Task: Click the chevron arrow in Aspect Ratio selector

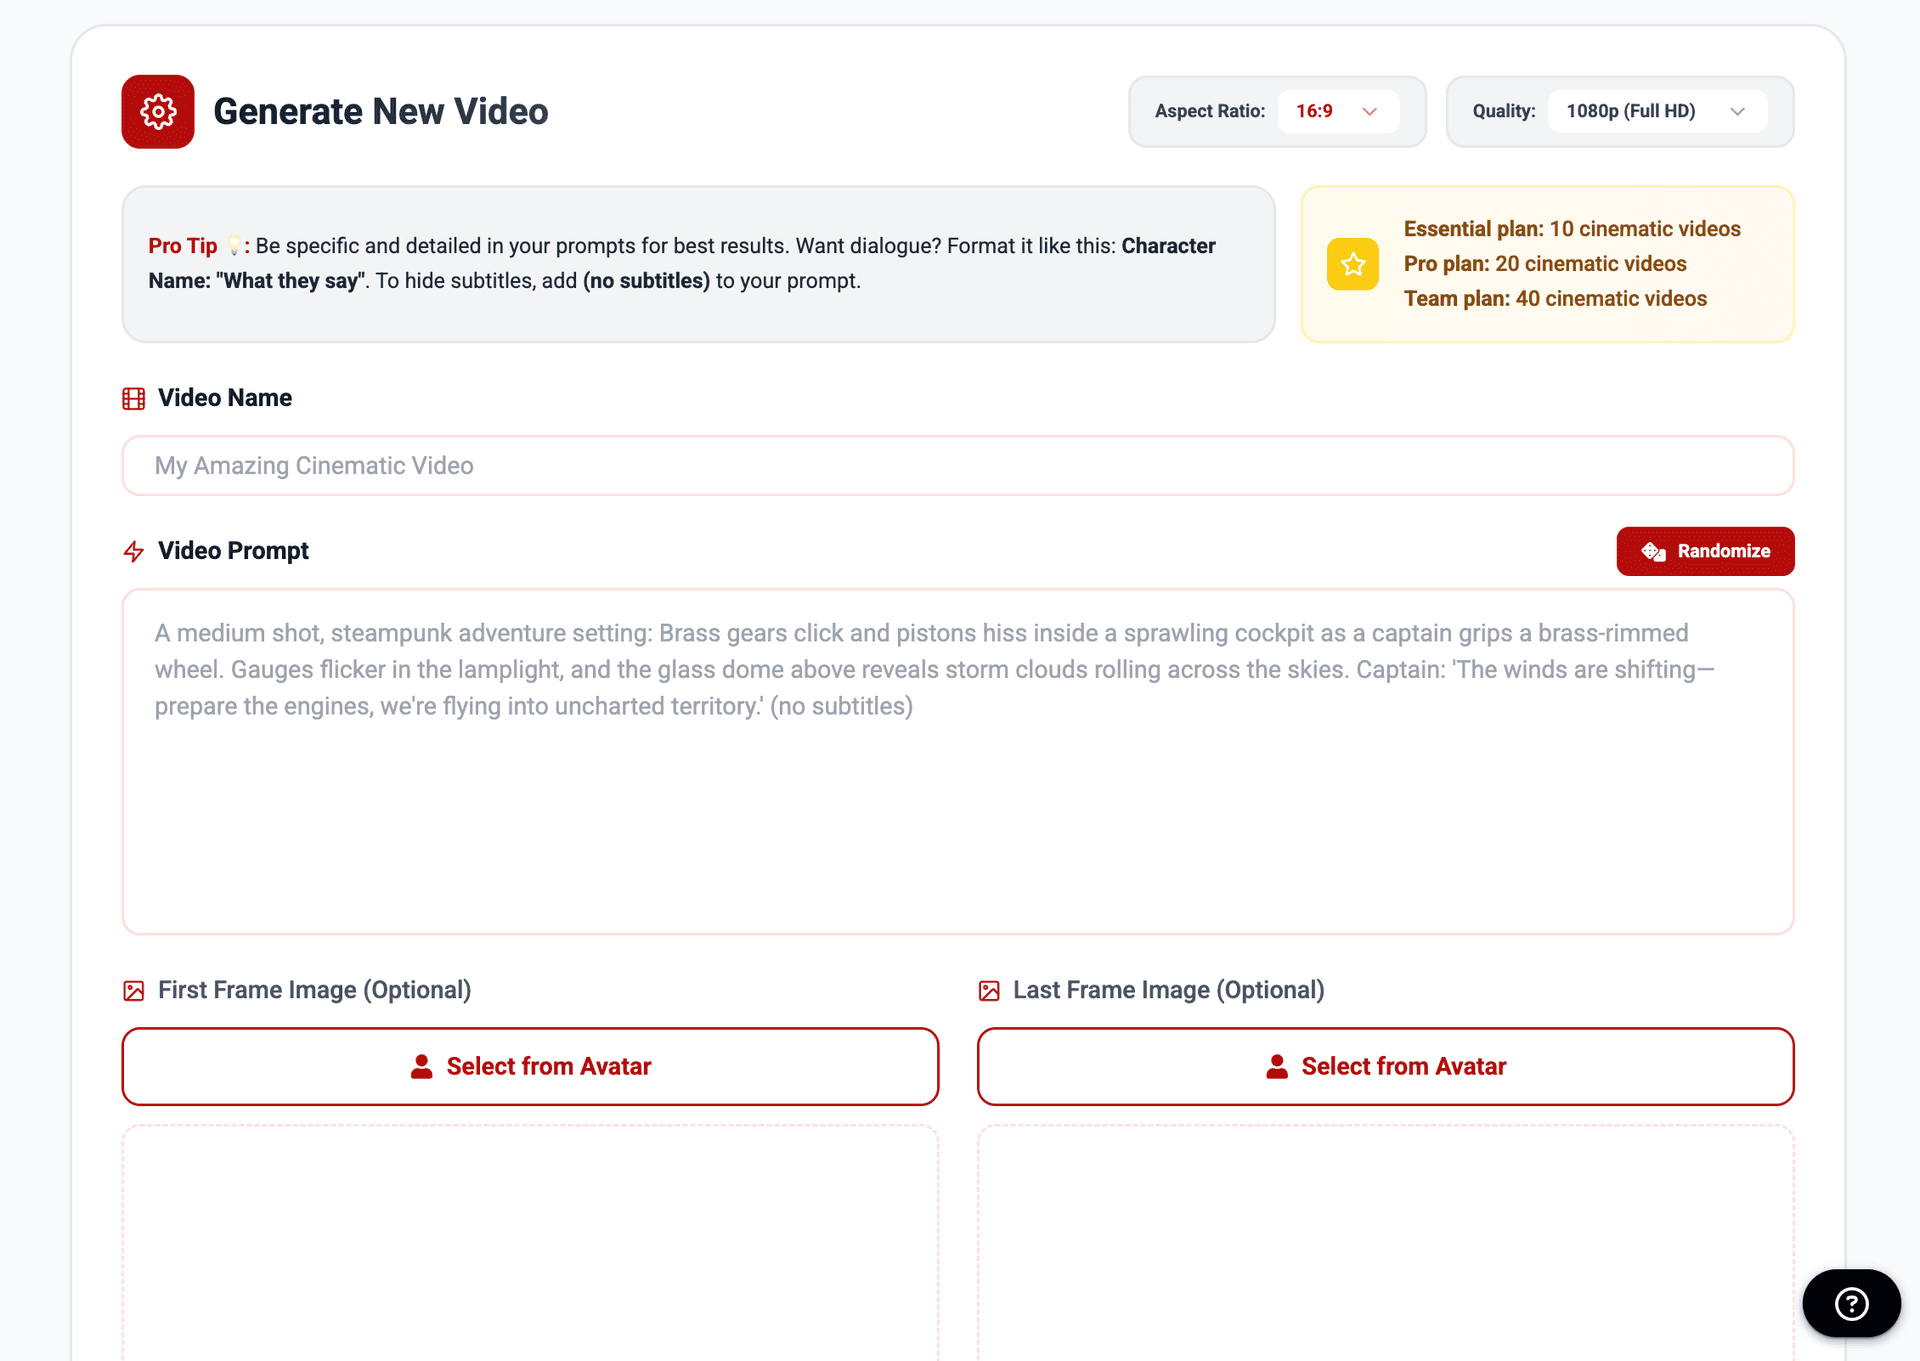Action: pos(1370,111)
